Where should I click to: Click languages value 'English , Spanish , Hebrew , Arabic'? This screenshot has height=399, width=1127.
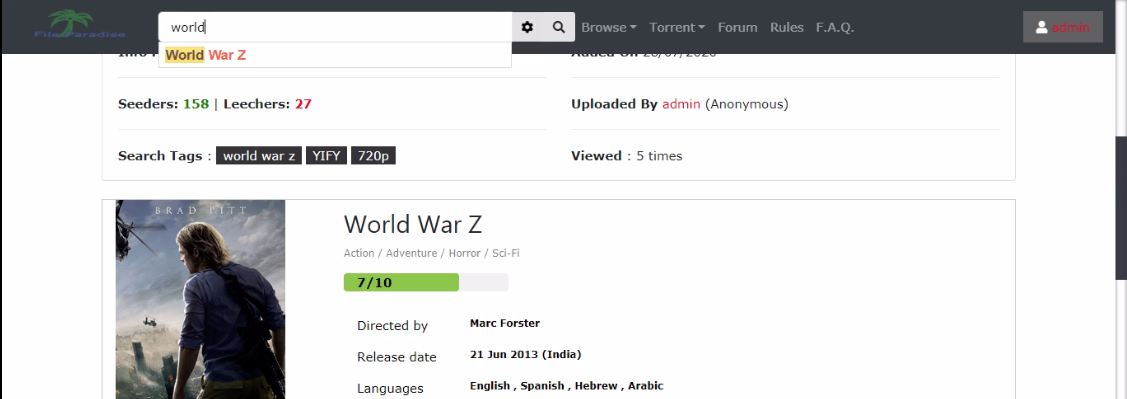coord(566,386)
